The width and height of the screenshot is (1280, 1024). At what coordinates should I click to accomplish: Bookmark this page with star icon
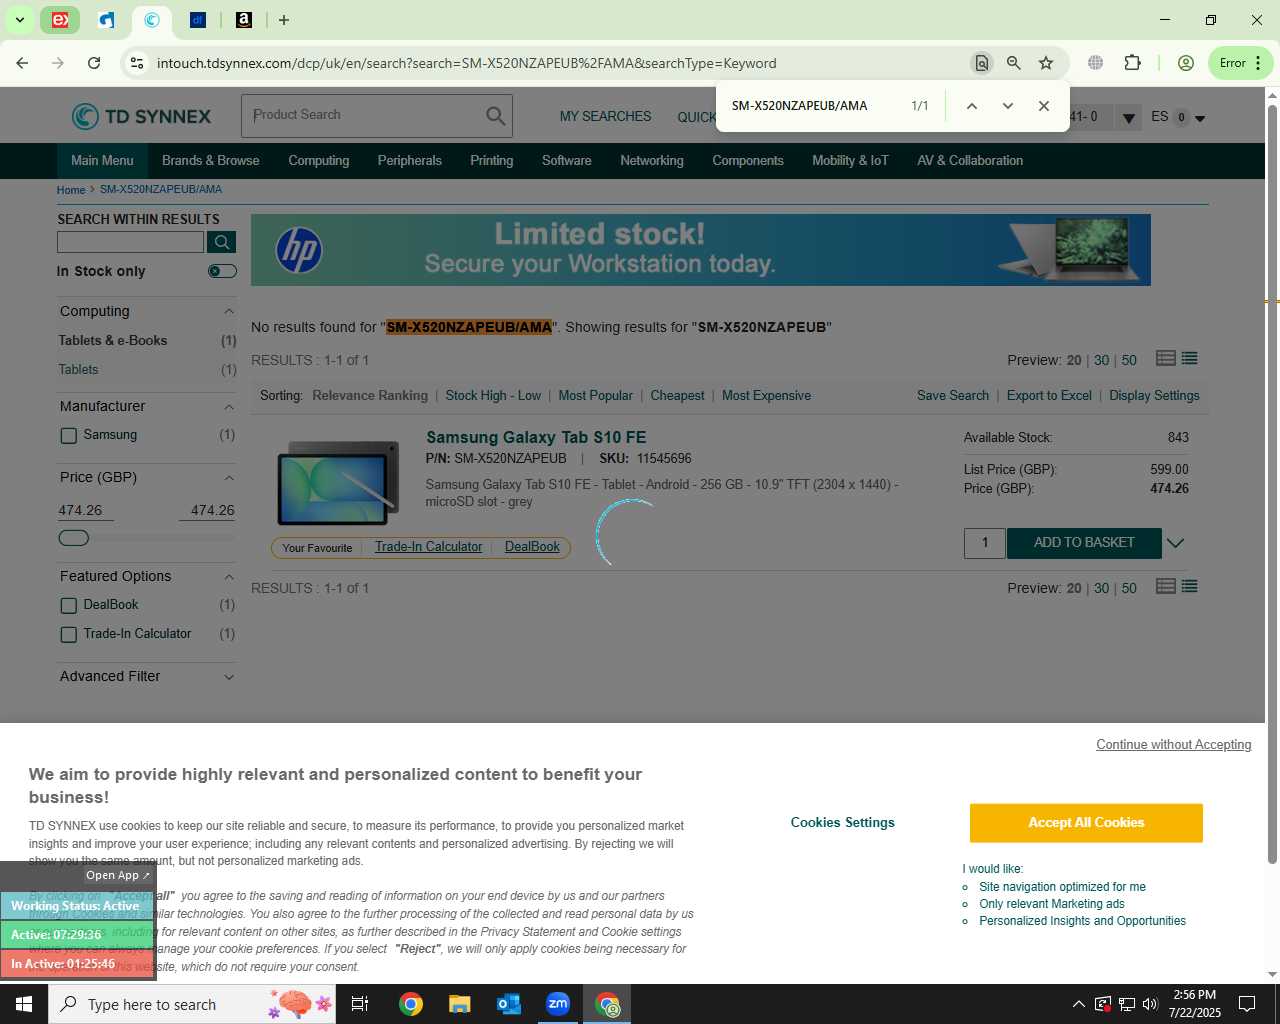coord(1046,63)
